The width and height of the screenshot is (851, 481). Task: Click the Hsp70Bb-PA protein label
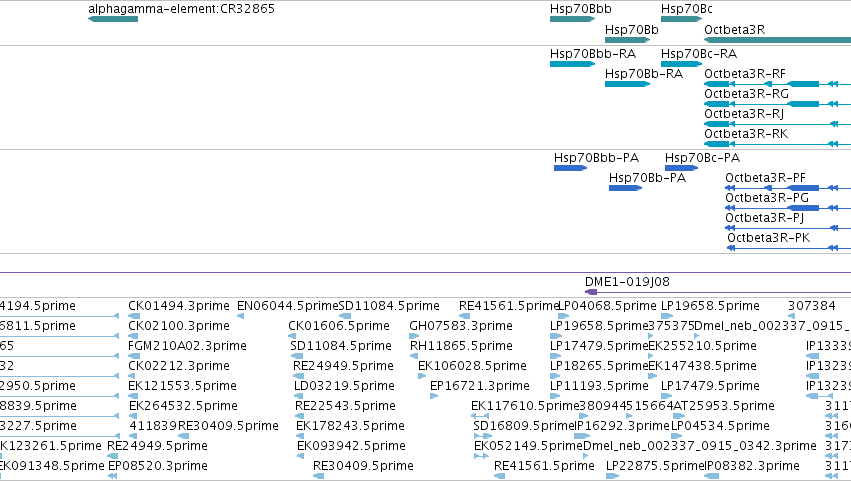(647, 178)
